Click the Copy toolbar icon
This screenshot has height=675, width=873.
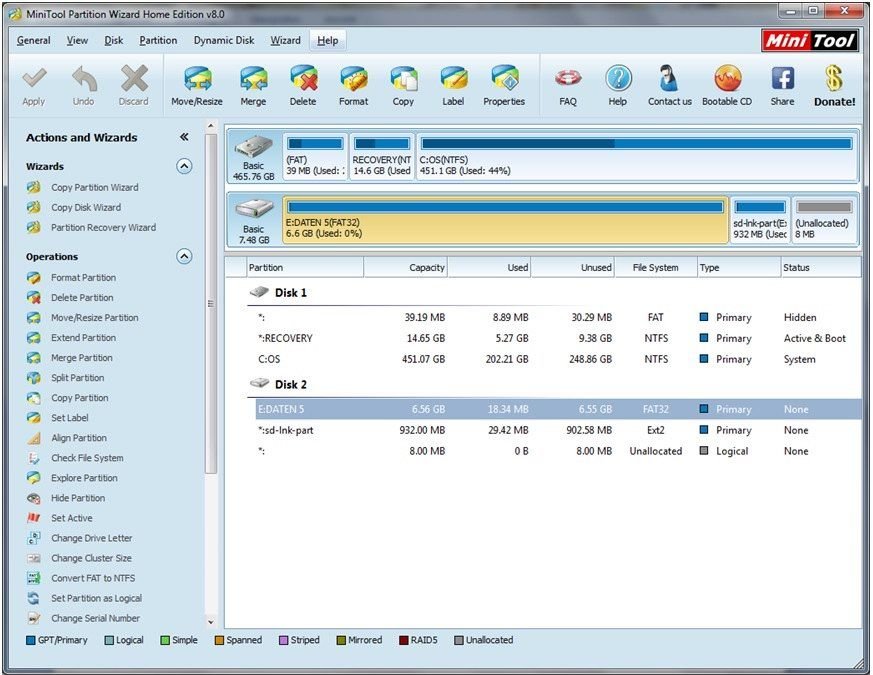[404, 79]
